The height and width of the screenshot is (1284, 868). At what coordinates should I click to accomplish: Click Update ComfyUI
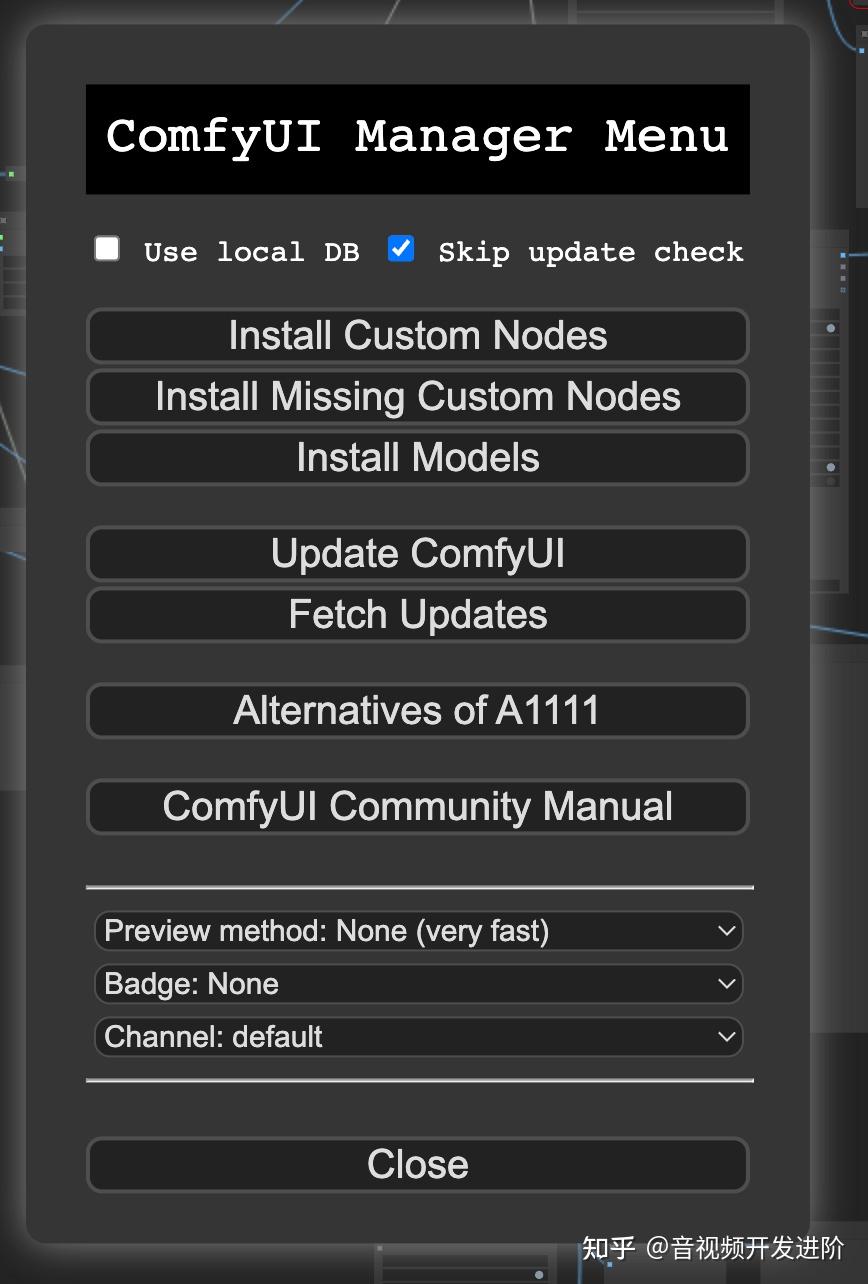point(417,553)
